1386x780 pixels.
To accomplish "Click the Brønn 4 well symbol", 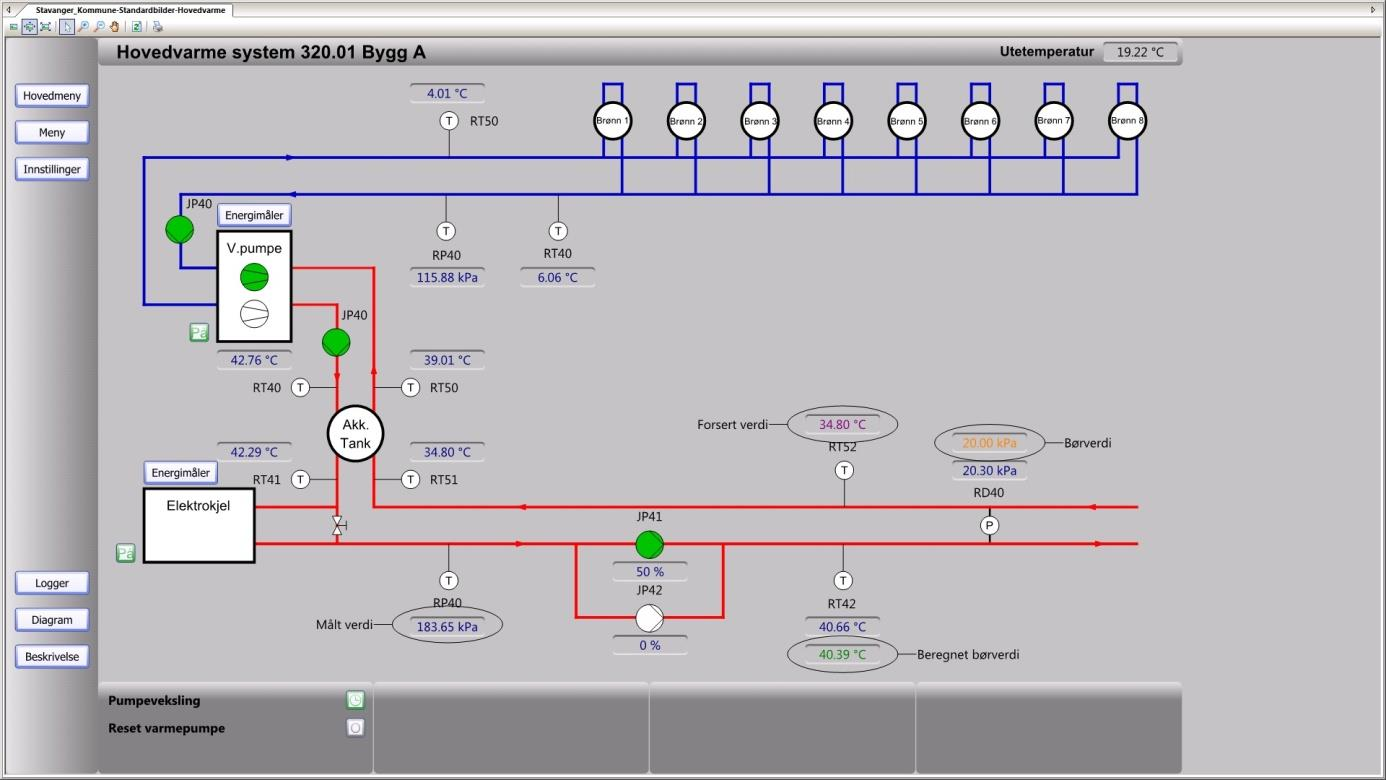I will point(833,121).
